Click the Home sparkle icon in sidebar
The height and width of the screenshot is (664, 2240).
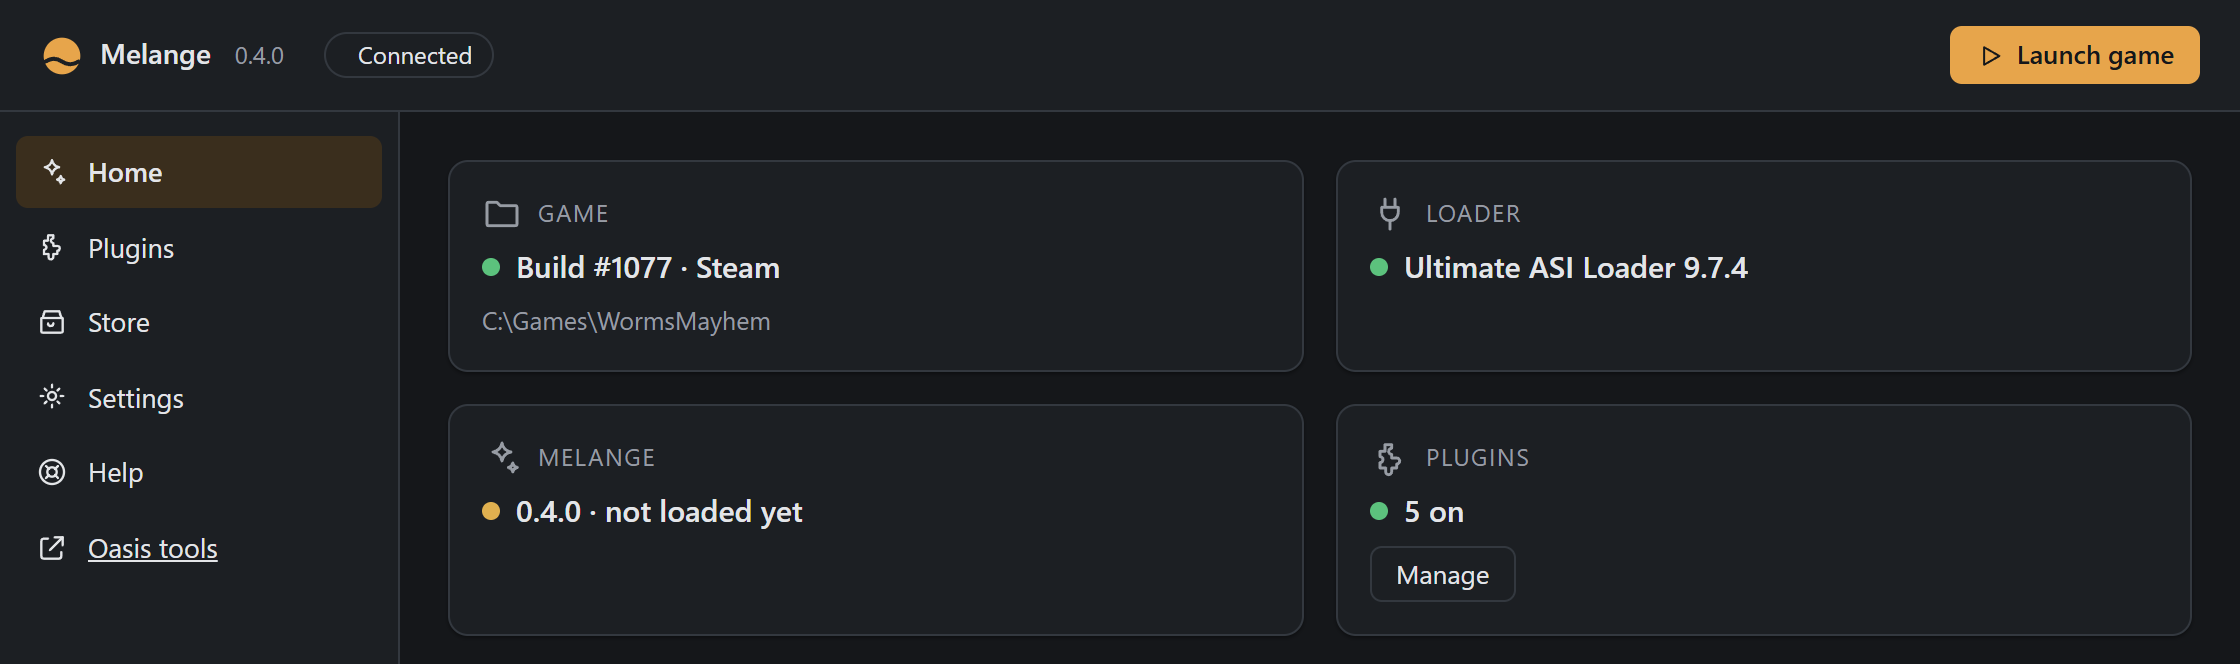point(54,172)
